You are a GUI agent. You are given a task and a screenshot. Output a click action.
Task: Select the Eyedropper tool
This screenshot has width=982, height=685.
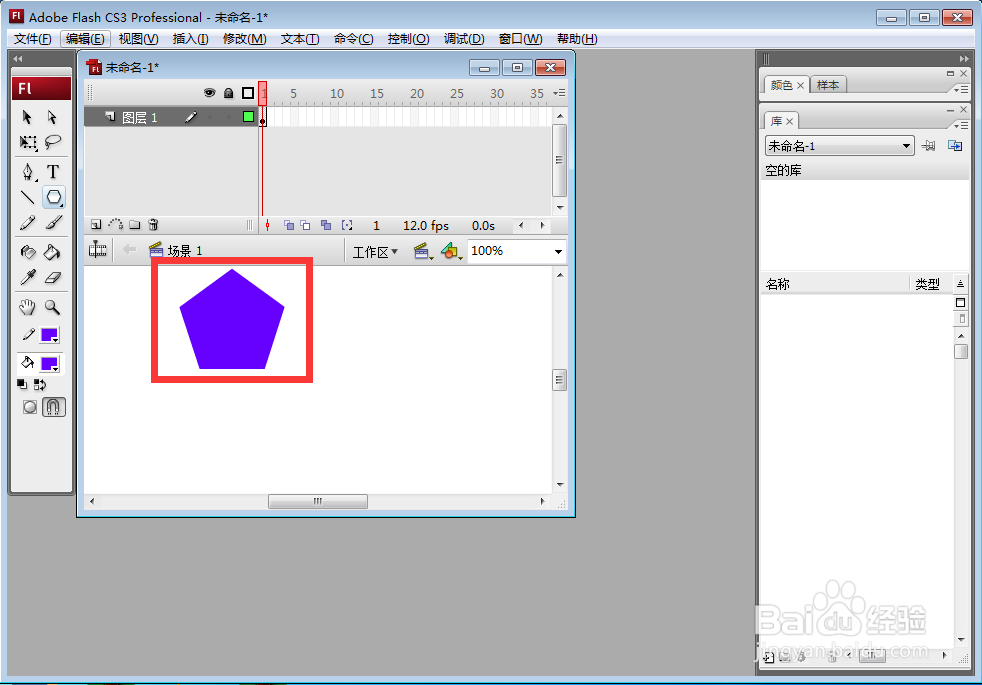click(x=28, y=277)
